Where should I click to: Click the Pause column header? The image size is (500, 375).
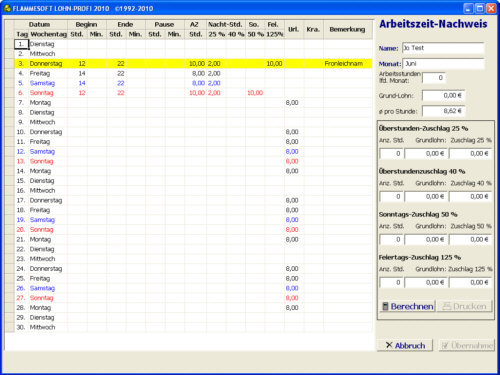(x=165, y=24)
